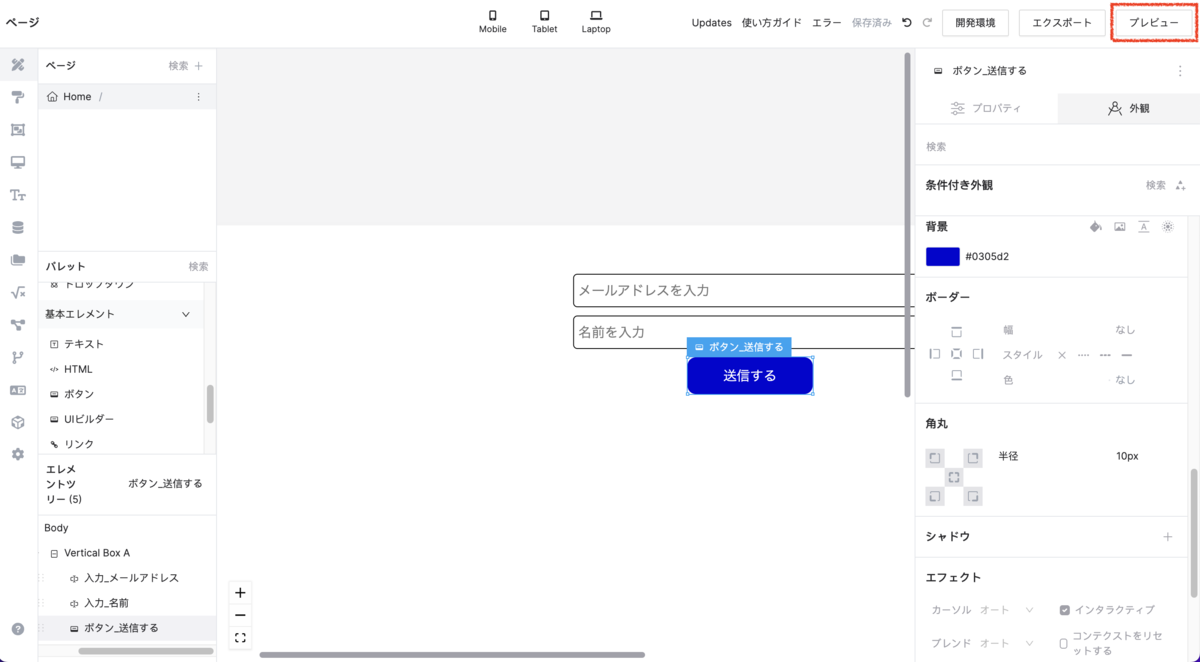The height and width of the screenshot is (662, 1200).
Task: Switch to Tablet device view
Action: click(545, 22)
